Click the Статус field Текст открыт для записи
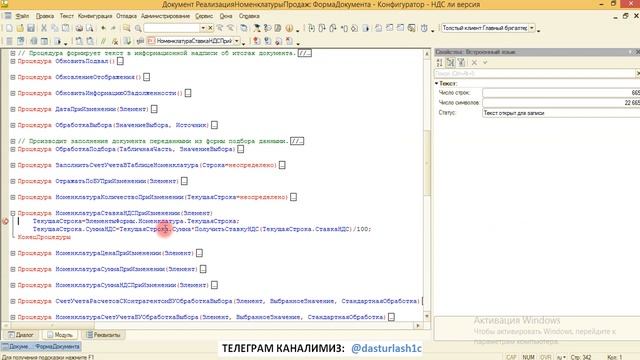 tap(561, 113)
